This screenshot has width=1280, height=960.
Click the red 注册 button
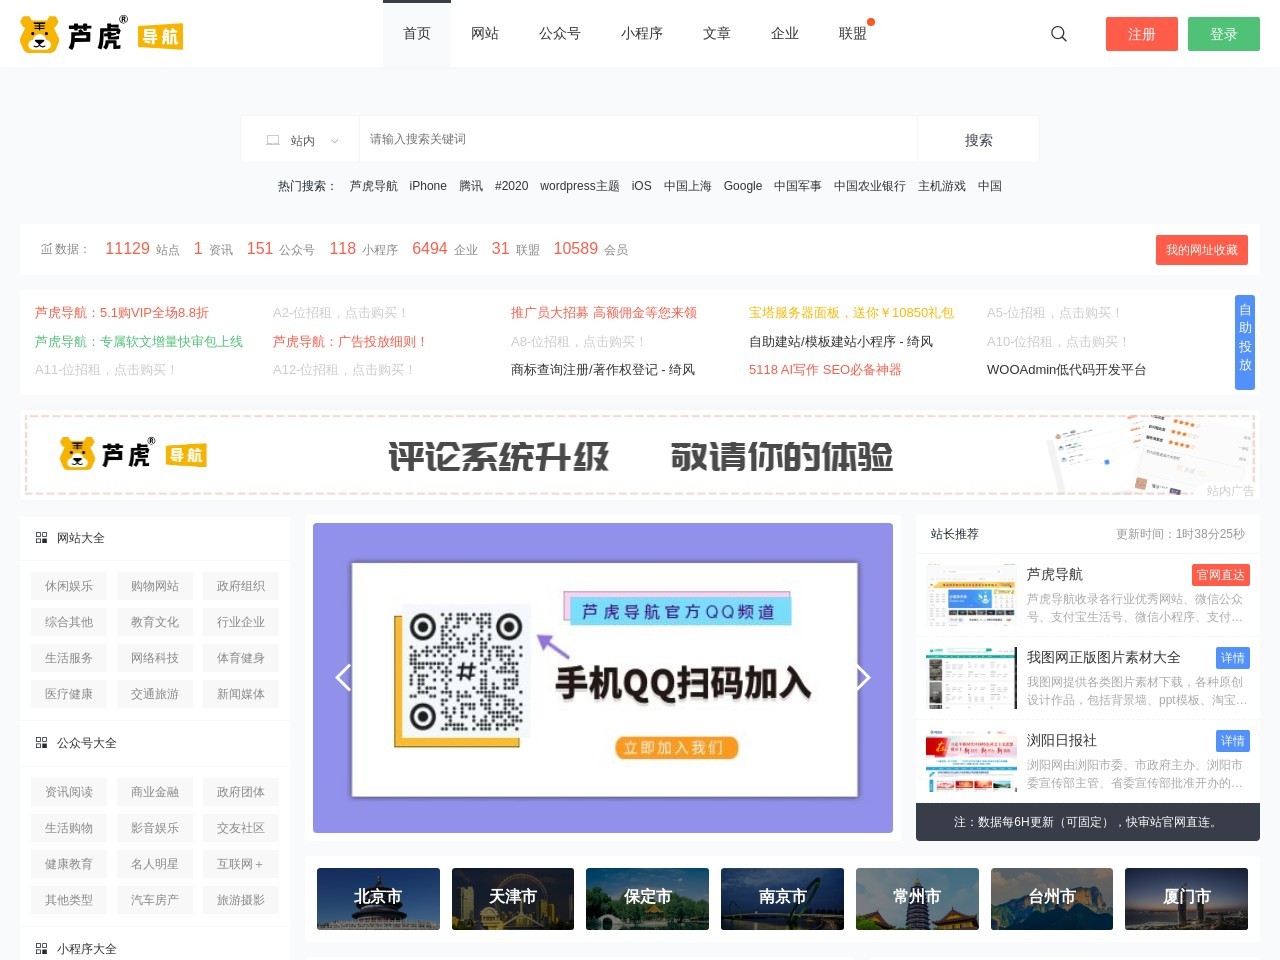pos(1141,34)
